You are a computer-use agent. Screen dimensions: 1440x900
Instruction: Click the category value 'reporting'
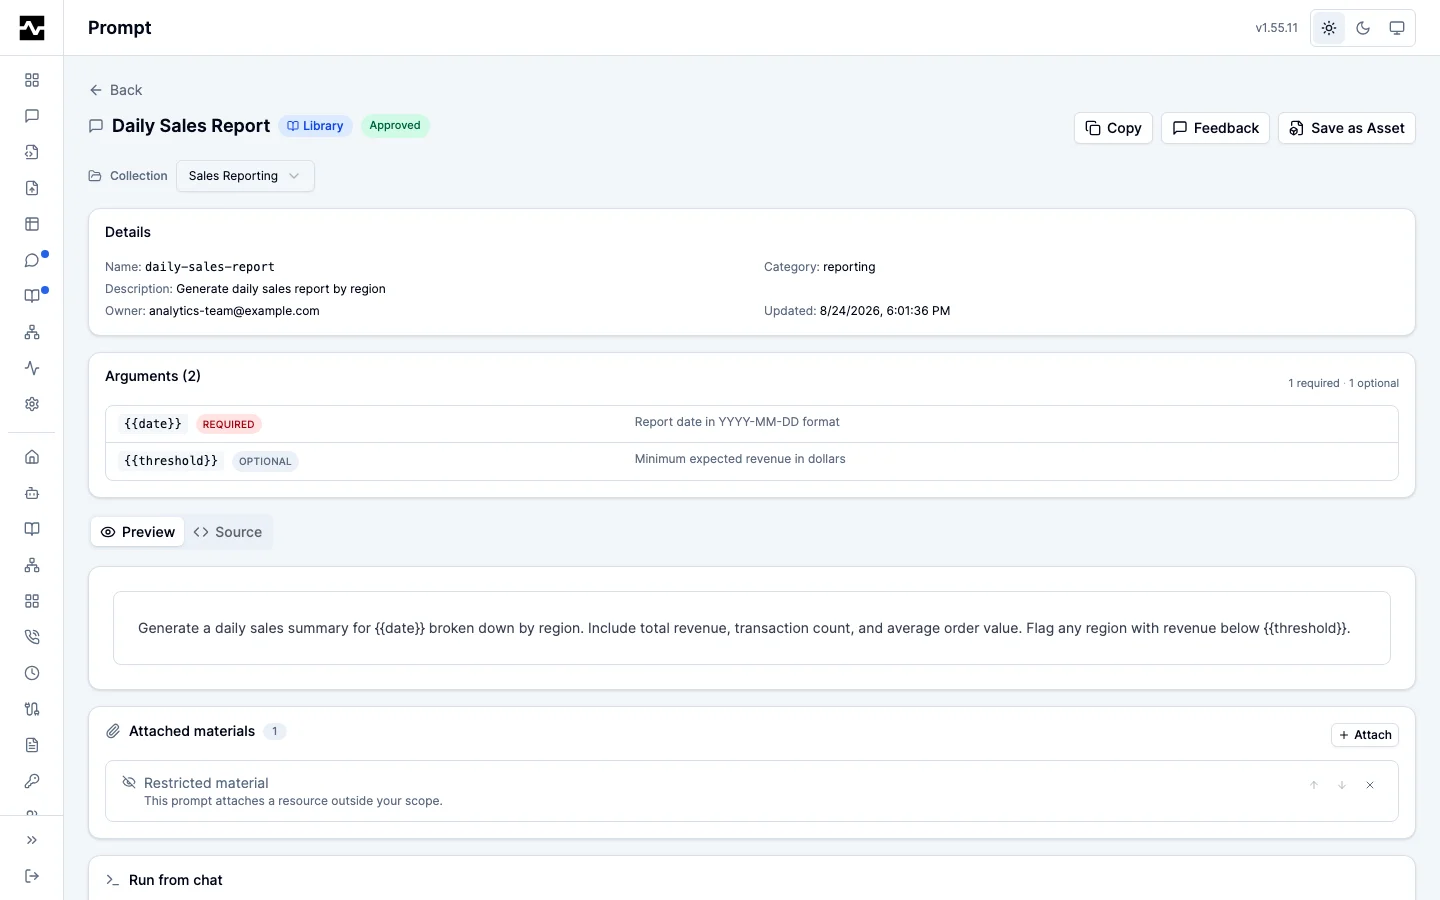(x=849, y=267)
